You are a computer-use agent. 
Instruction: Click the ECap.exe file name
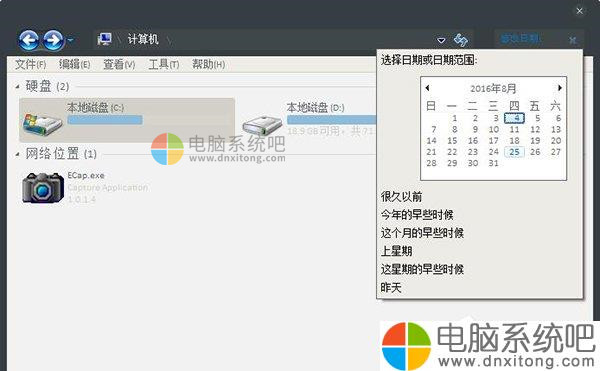tap(86, 176)
